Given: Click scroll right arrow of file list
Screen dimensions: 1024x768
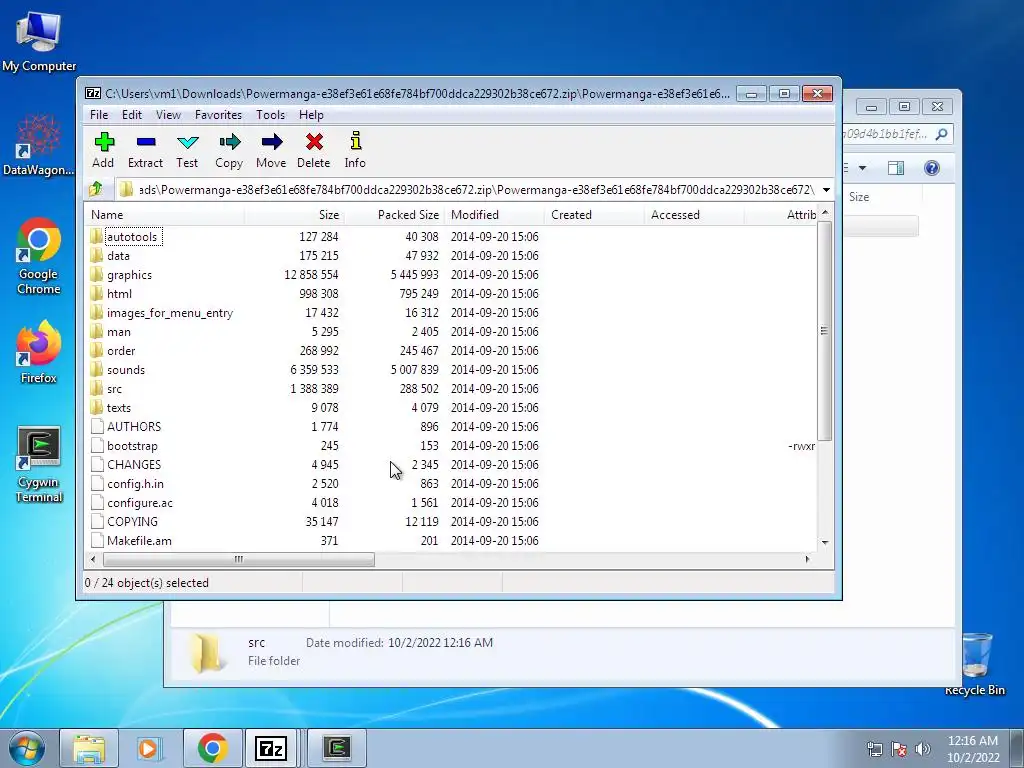Looking at the screenshot, I should point(808,559).
